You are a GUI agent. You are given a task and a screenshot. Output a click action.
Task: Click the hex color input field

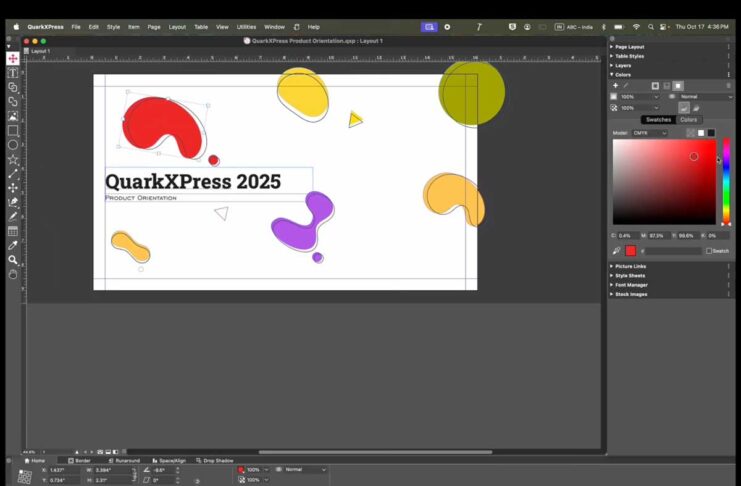click(673, 251)
